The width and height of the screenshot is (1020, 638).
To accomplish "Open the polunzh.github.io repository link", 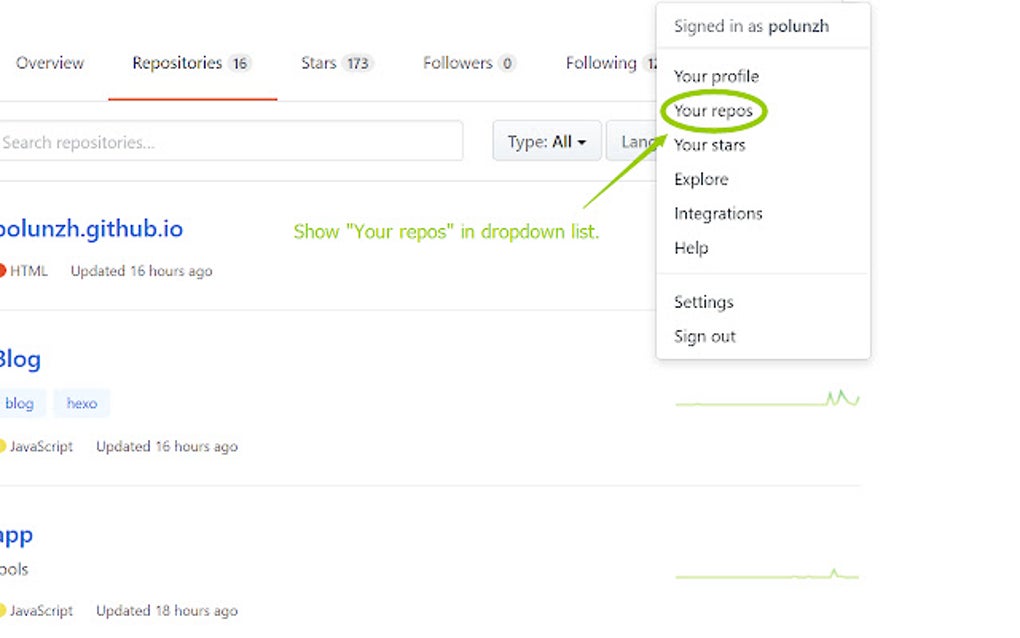I will pyautogui.click(x=91, y=229).
